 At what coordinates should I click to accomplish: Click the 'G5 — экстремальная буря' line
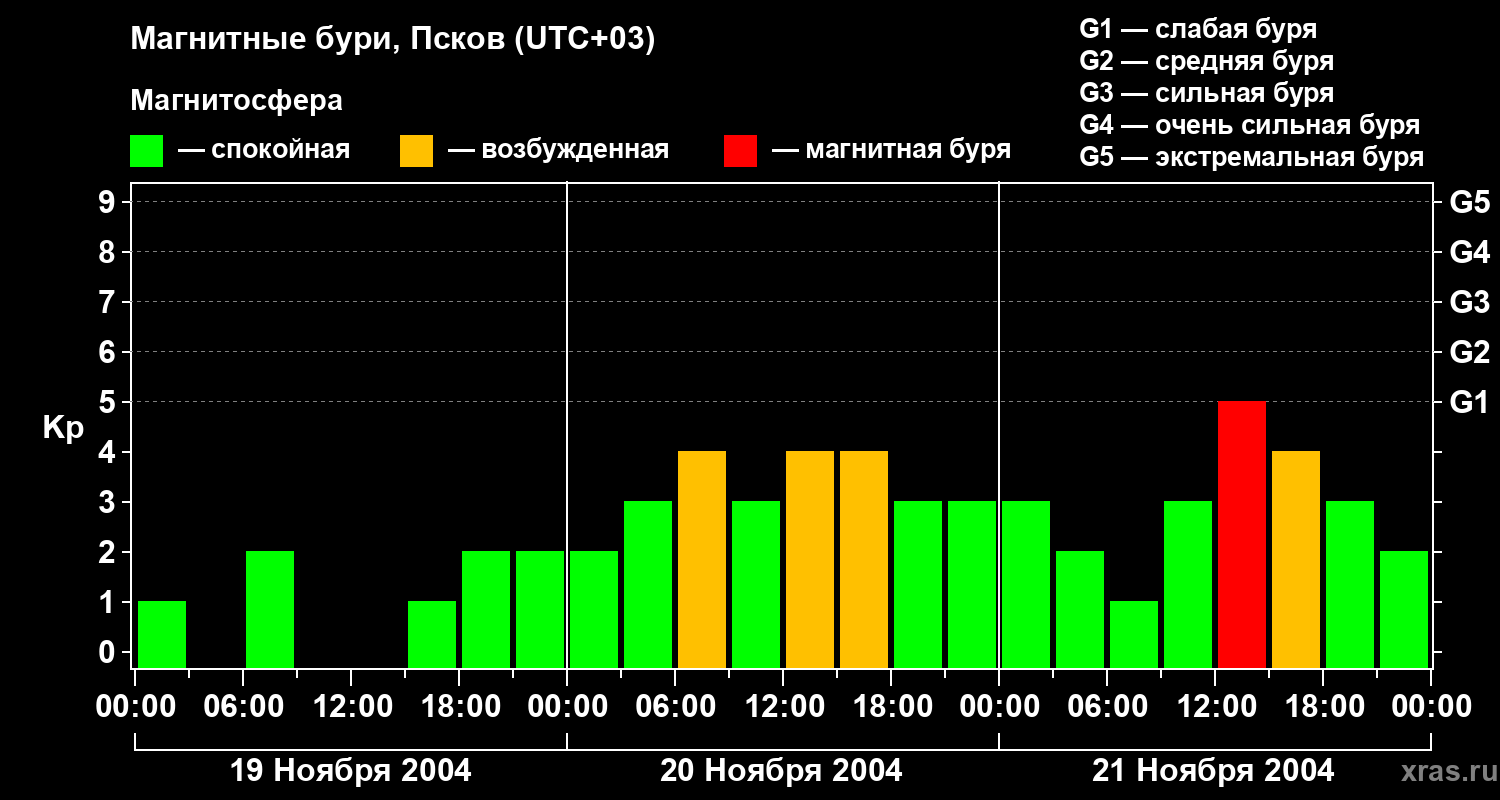[x=1251, y=157]
